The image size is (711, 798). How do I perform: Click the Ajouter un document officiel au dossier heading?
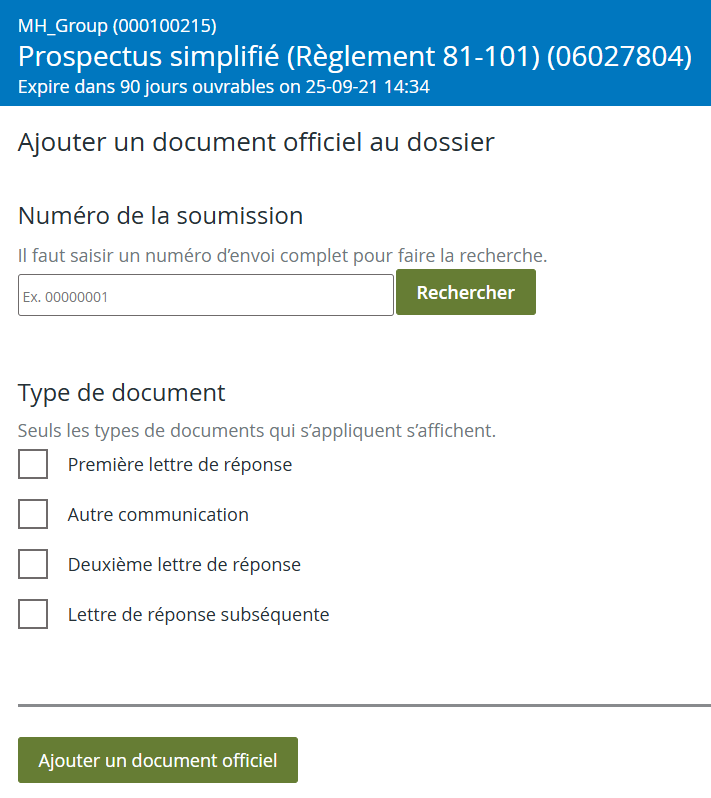click(x=256, y=142)
